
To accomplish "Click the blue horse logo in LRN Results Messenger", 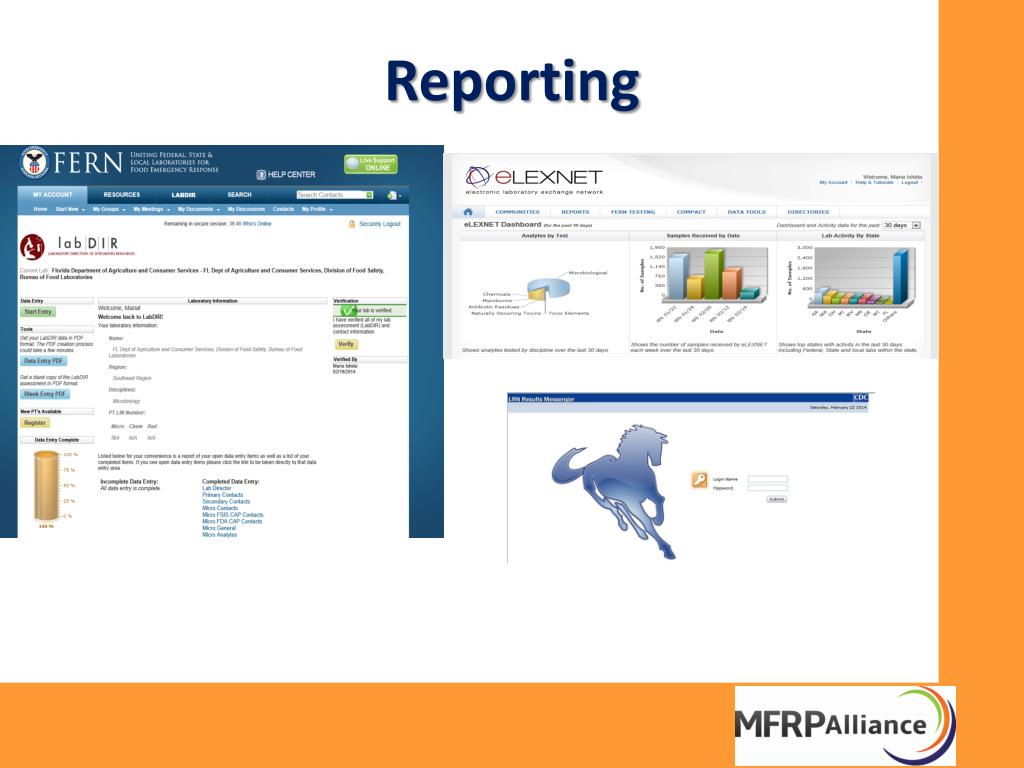I will click(613, 490).
